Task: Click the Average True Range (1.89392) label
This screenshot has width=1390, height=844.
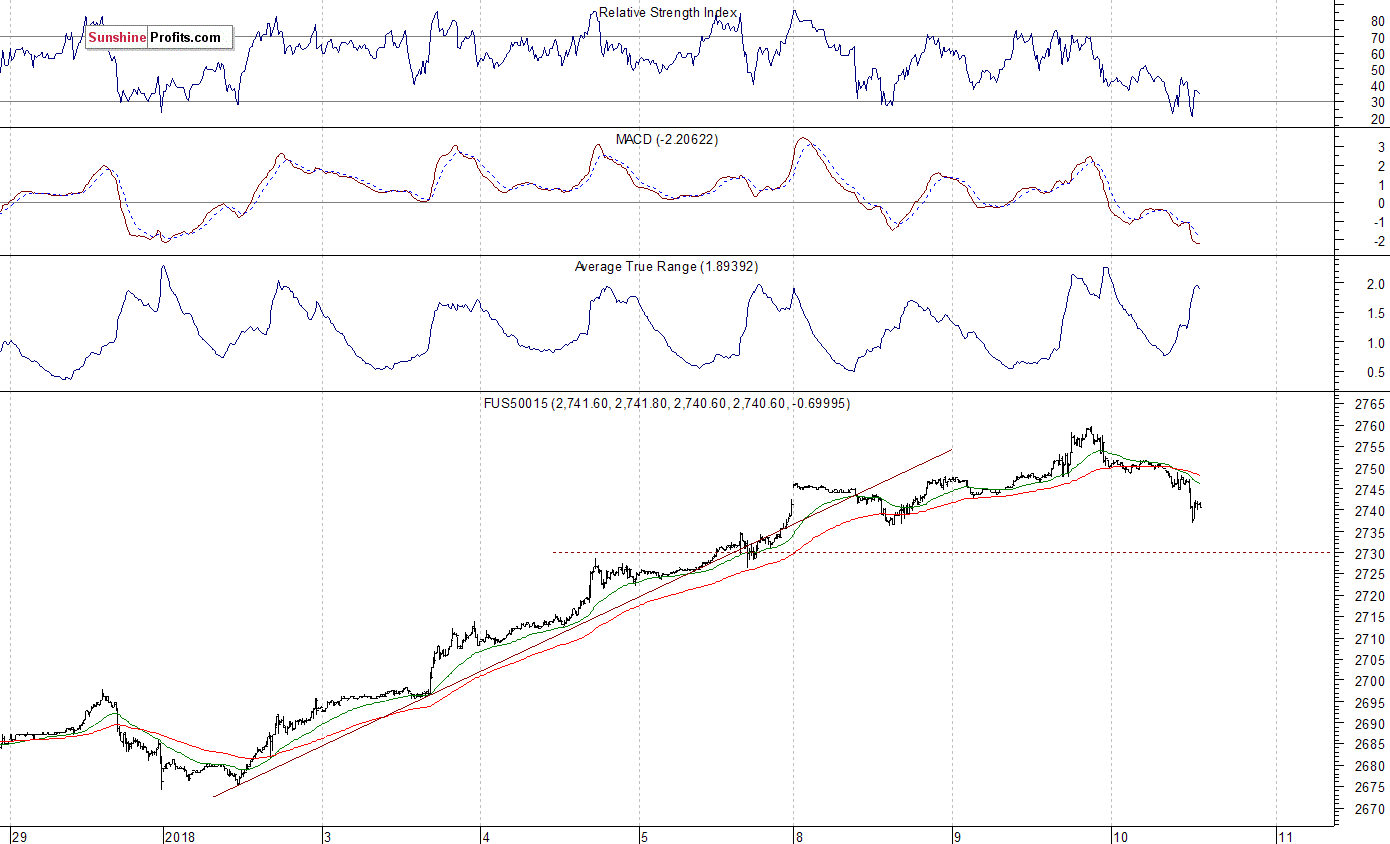Action: [x=667, y=267]
